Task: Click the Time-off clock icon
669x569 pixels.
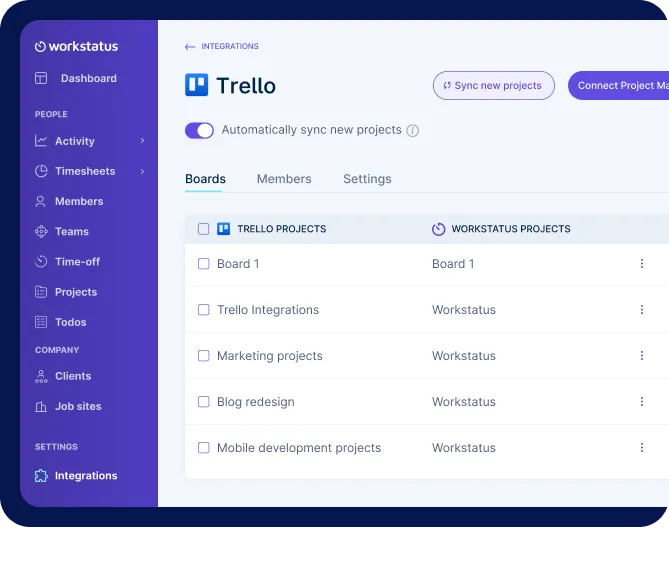Action: pos(41,261)
